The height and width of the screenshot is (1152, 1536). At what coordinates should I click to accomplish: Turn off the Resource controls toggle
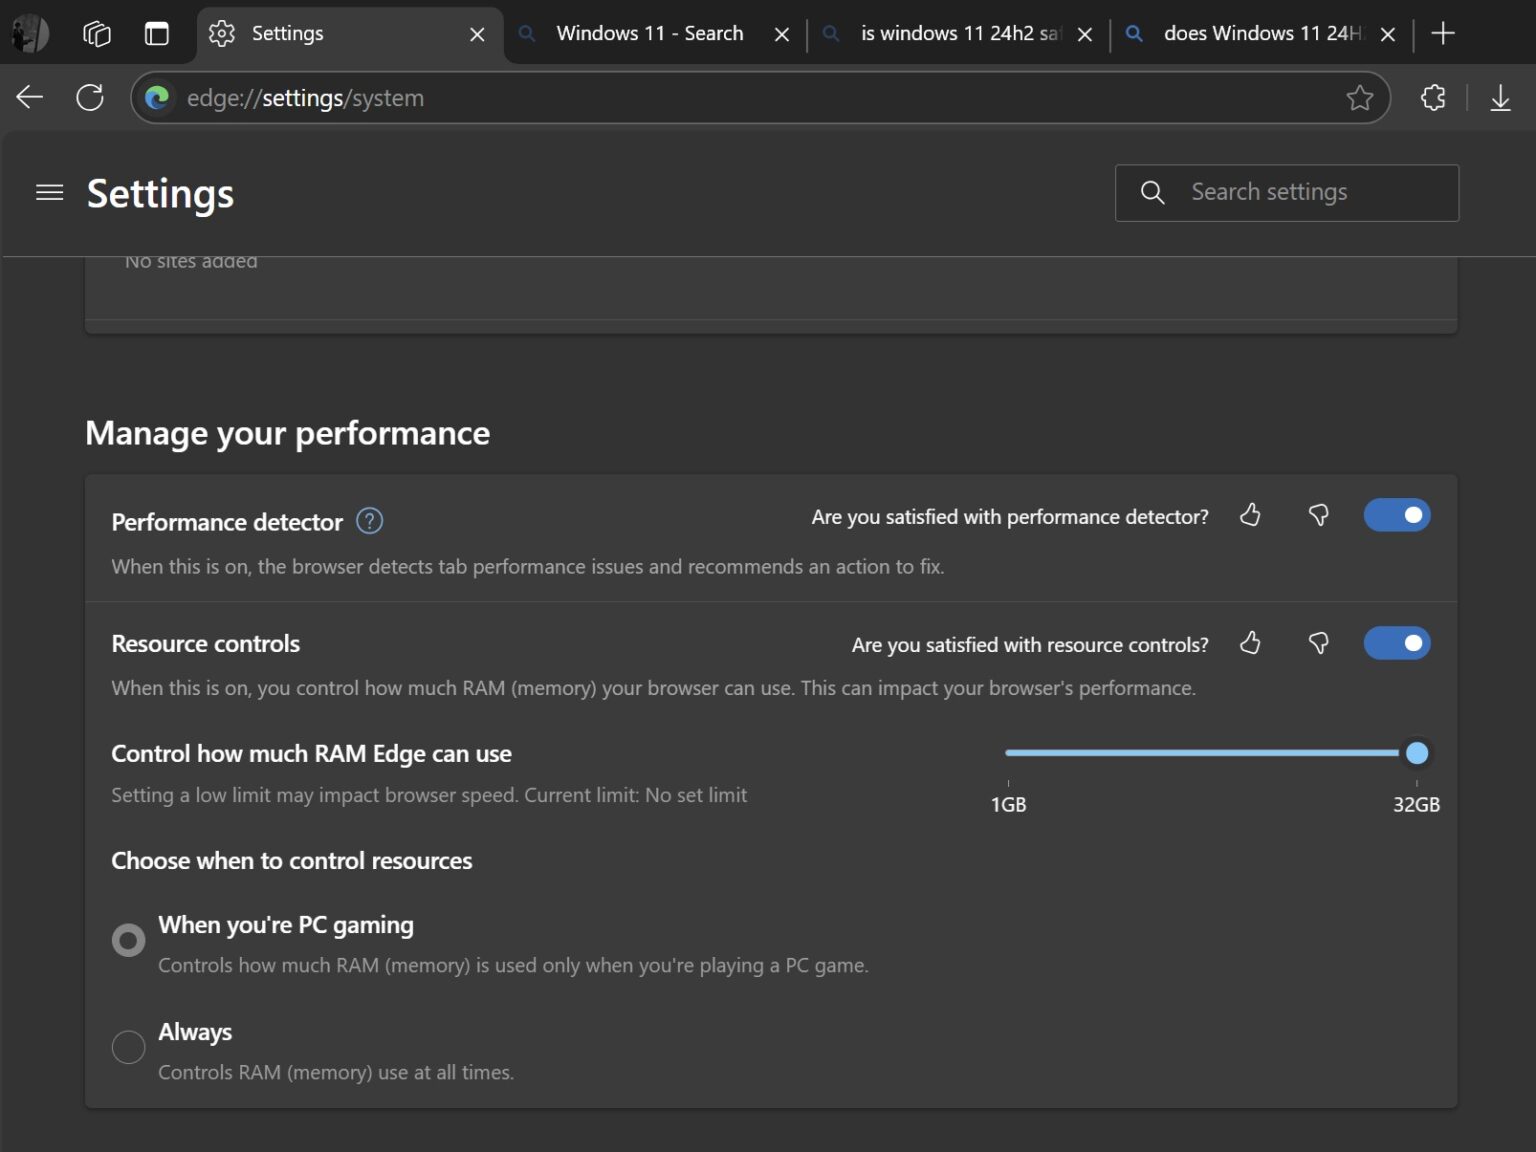coord(1397,643)
